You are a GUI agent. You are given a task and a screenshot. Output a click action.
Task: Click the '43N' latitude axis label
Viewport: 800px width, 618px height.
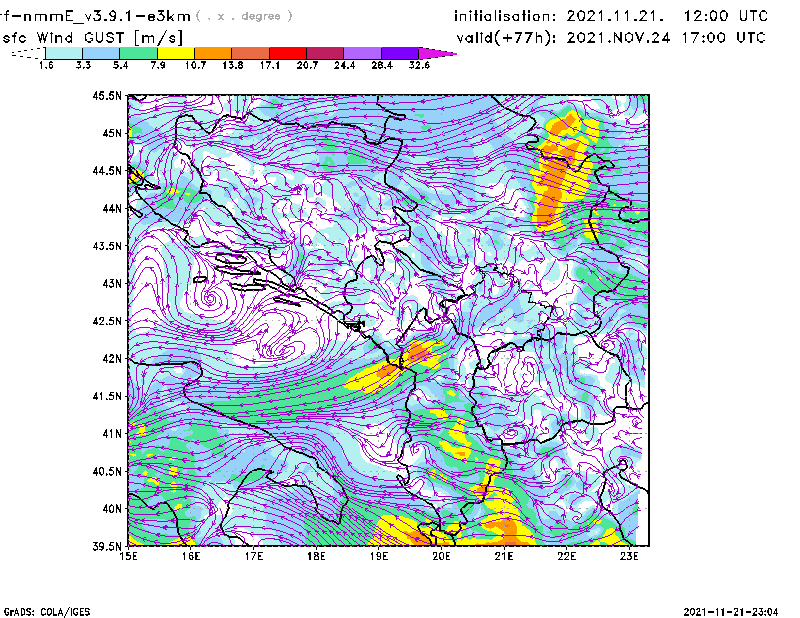point(112,283)
